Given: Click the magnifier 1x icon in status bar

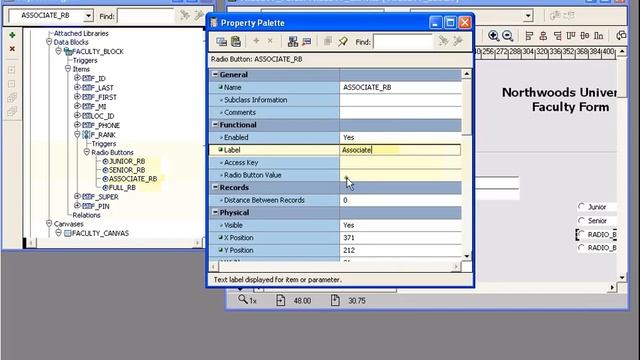Looking at the screenshot, I should [x=243, y=300].
